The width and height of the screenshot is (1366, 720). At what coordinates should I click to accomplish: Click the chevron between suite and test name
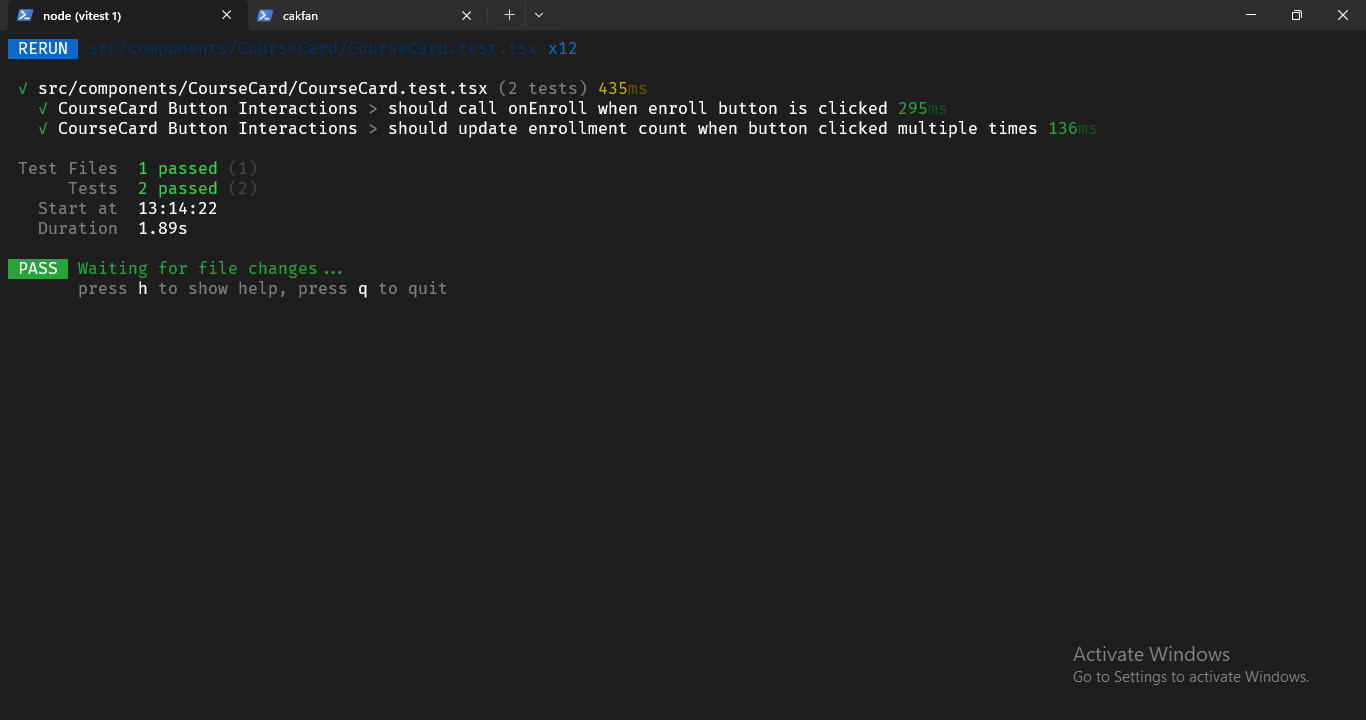[372, 108]
